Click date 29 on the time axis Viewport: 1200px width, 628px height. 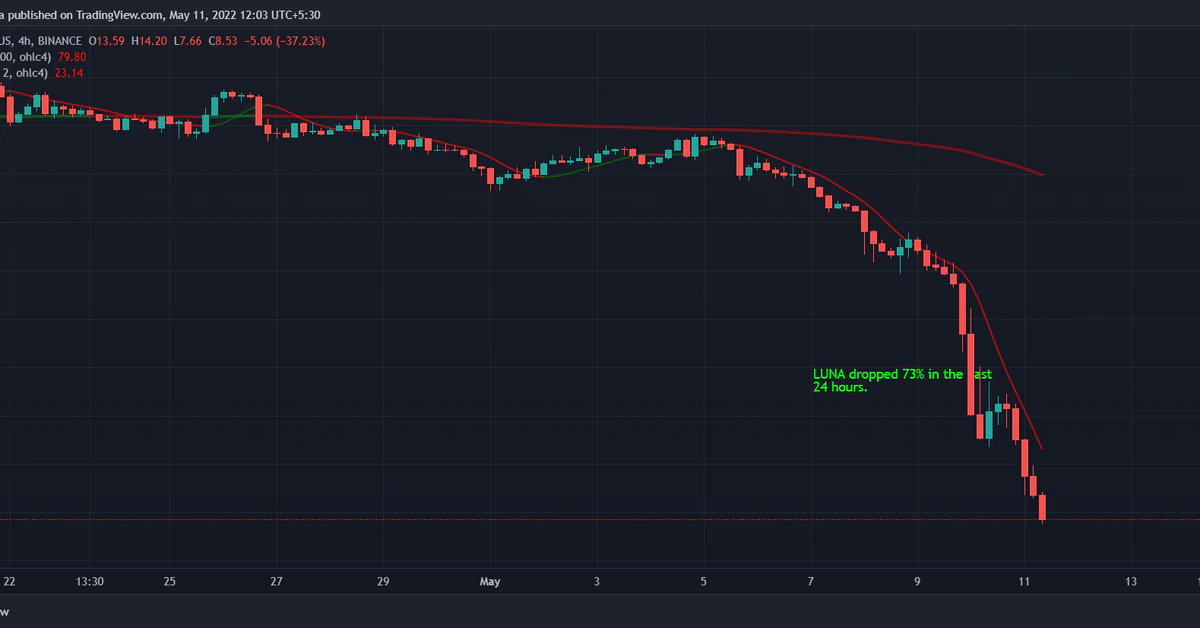click(x=383, y=581)
